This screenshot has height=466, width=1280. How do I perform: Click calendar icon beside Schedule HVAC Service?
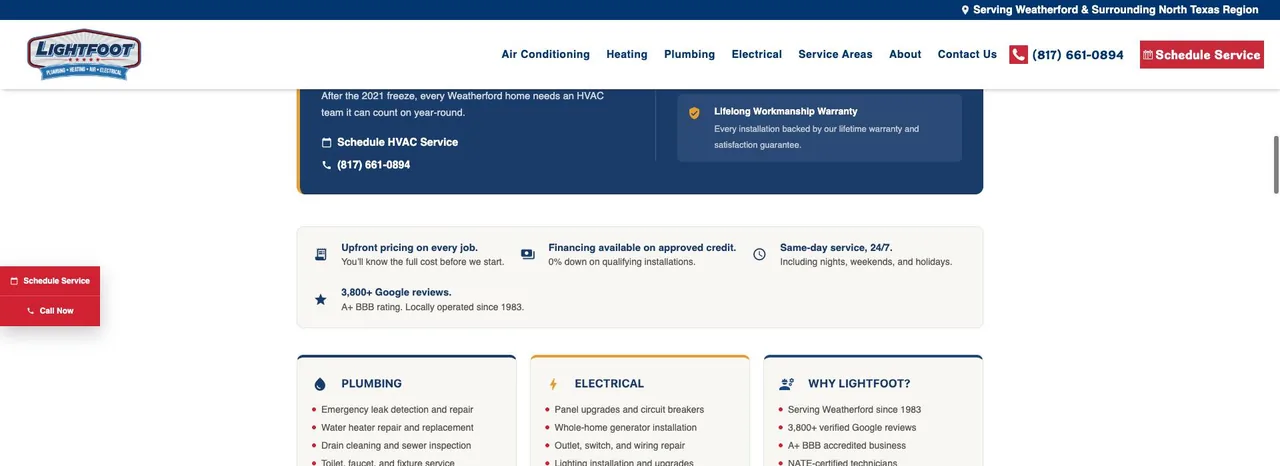click(x=326, y=143)
